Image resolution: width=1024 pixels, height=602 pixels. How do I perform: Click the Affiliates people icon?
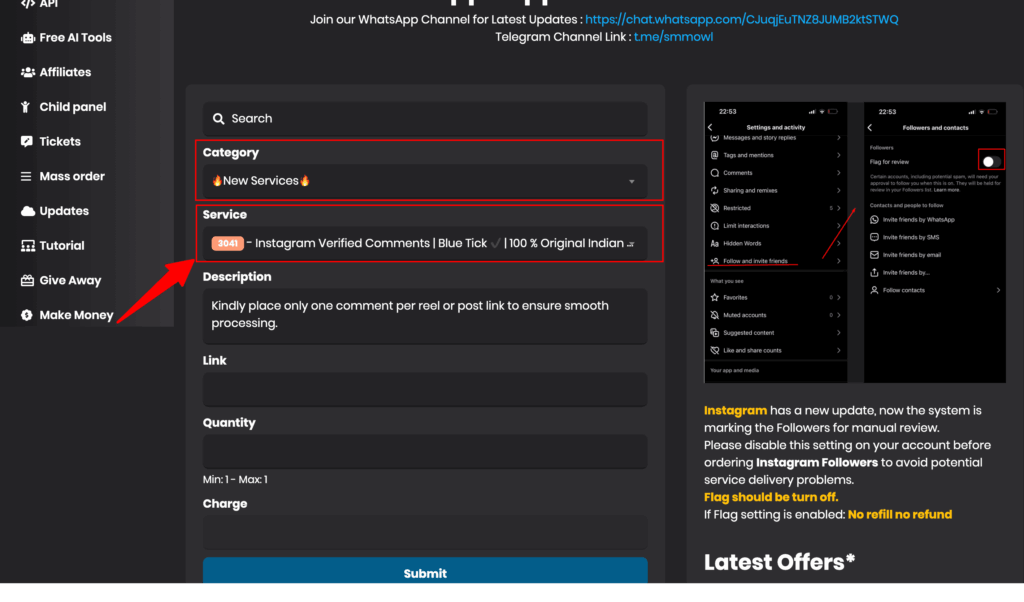click(x=27, y=72)
